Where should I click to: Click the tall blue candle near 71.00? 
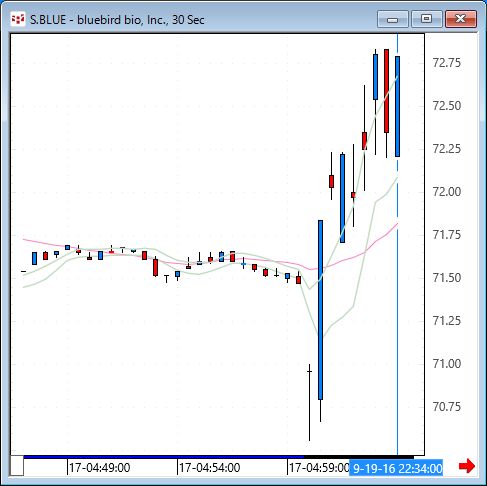point(320,310)
